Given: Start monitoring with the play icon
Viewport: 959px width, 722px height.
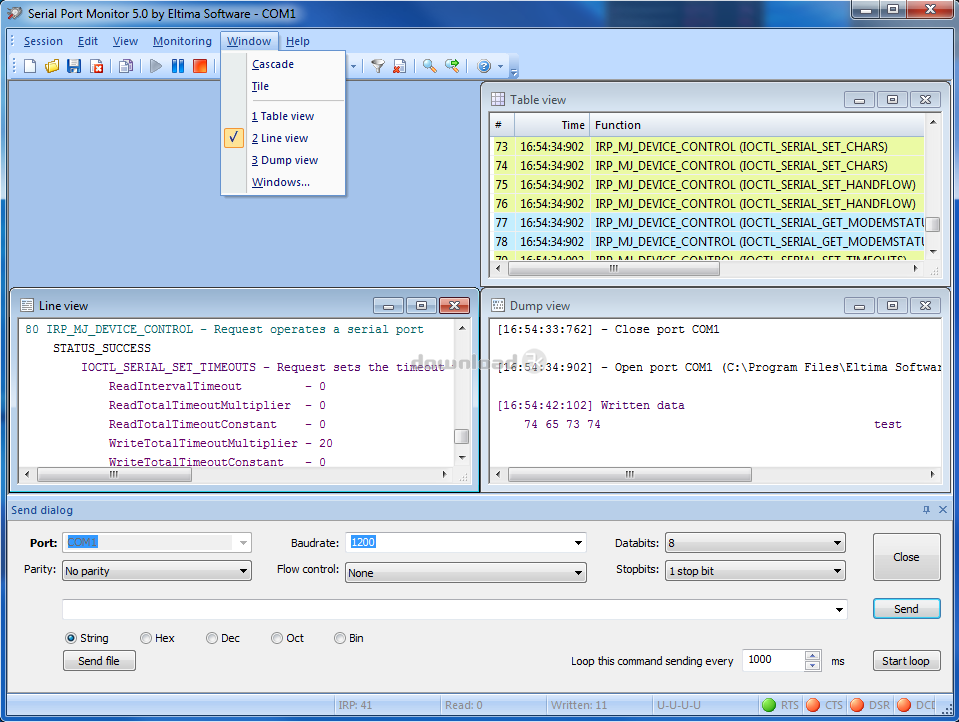Looking at the screenshot, I should (156, 66).
